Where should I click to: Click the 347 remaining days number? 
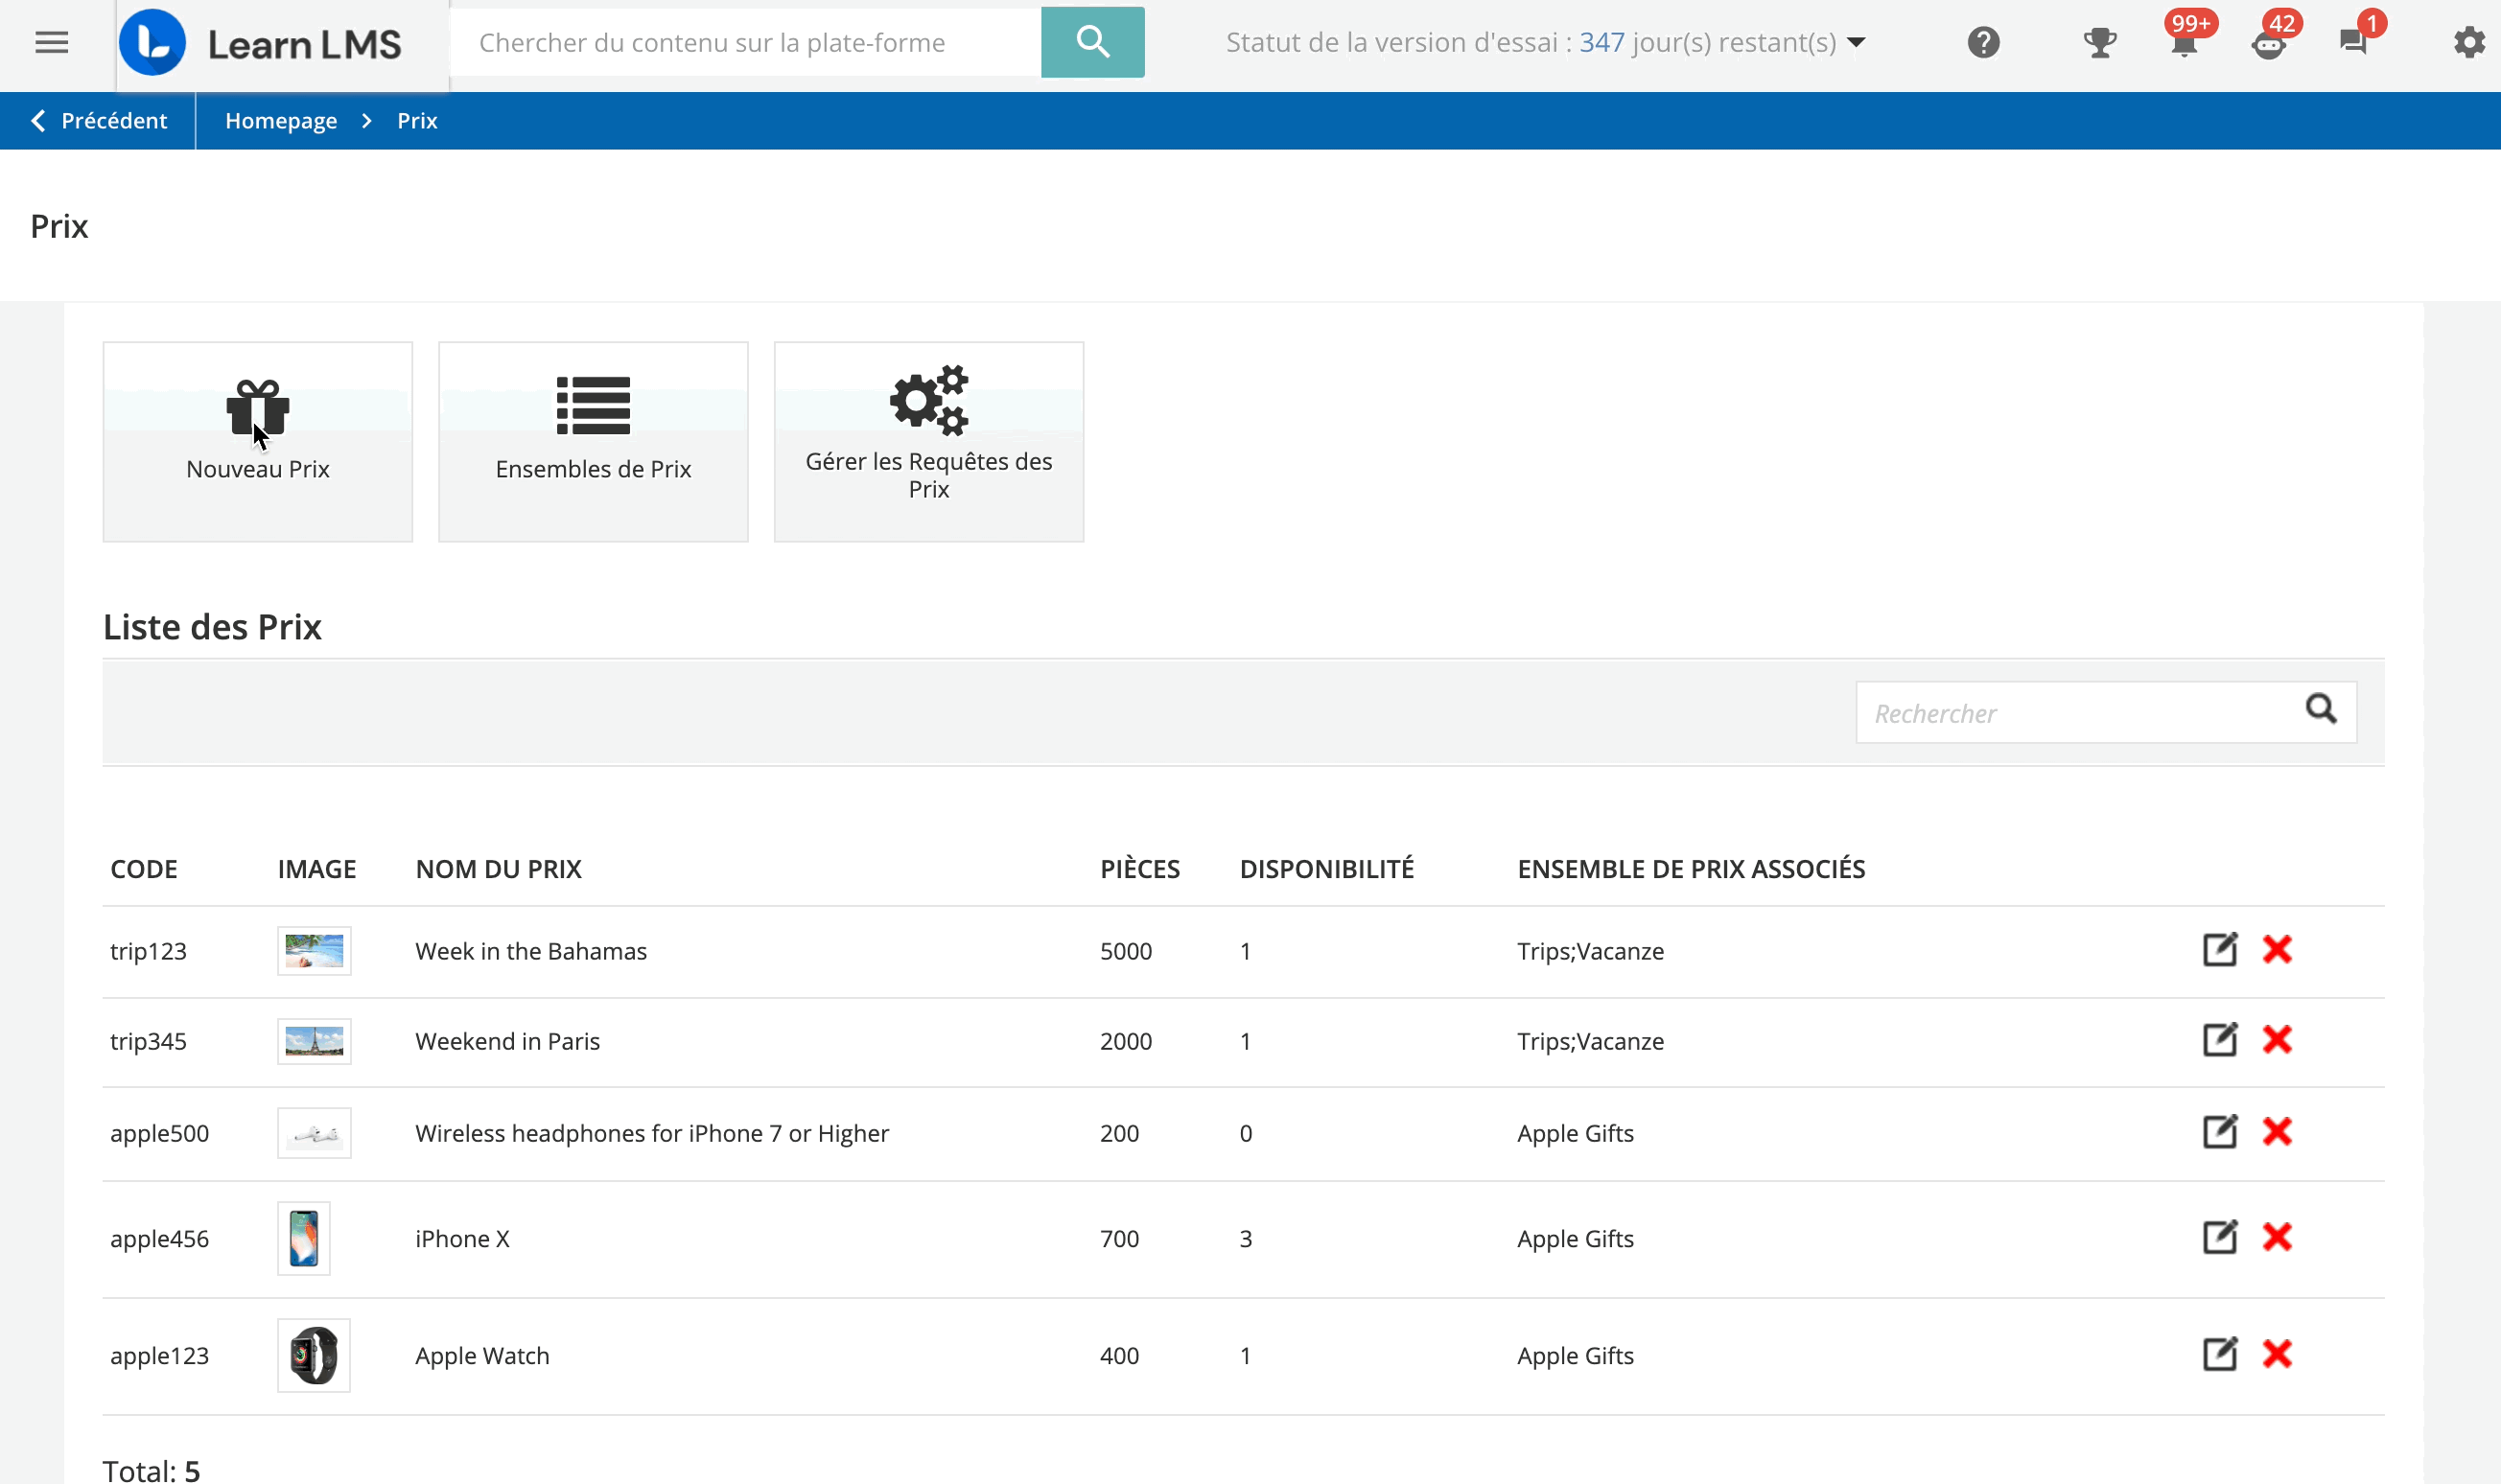[1601, 42]
